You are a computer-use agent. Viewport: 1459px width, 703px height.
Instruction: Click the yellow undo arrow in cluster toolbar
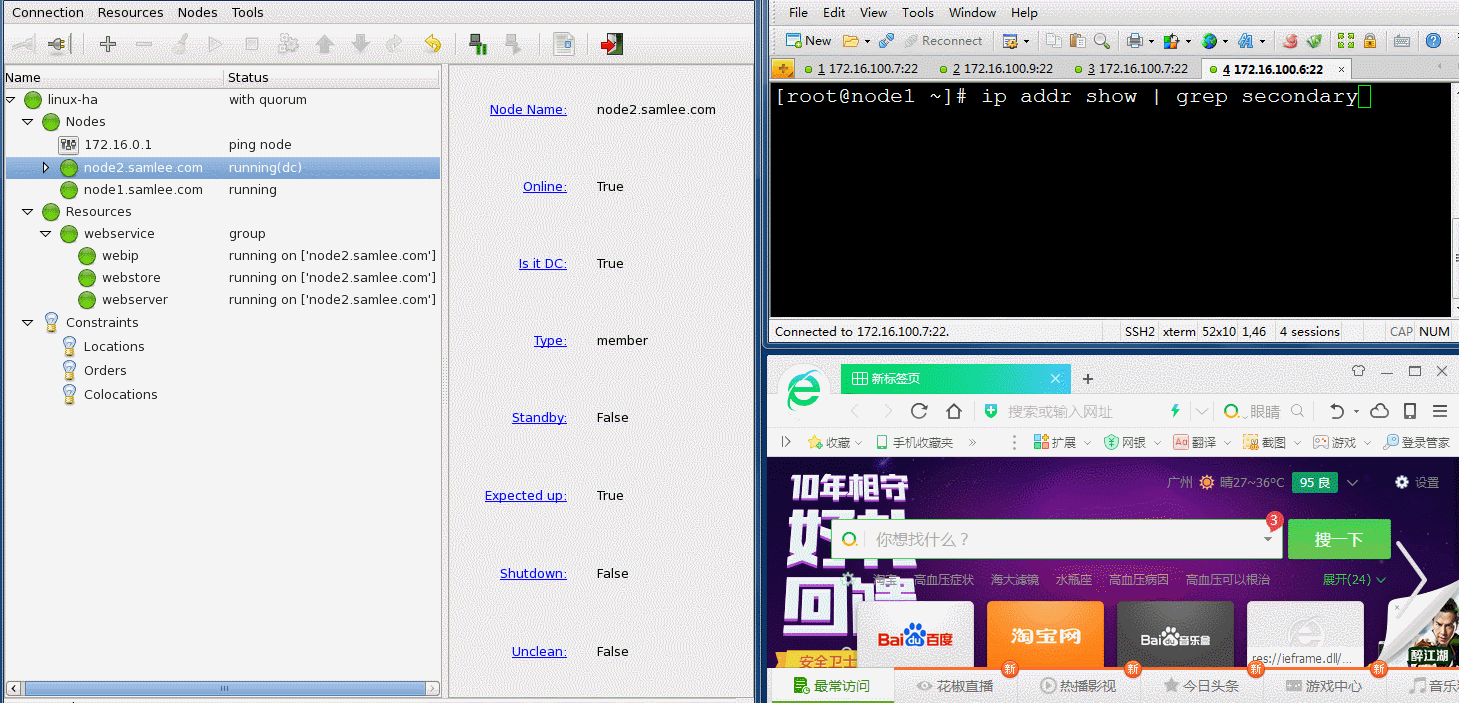click(432, 44)
